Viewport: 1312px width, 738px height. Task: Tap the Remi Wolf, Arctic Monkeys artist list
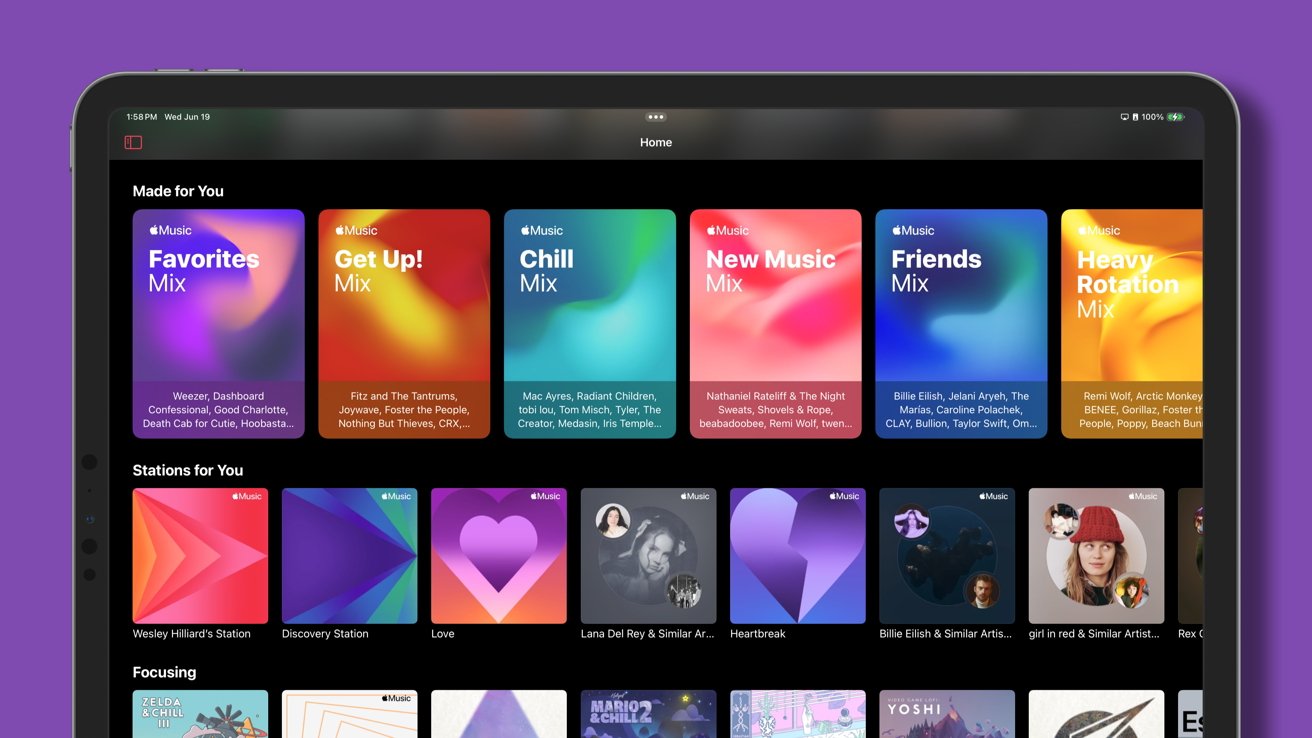click(x=1140, y=410)
